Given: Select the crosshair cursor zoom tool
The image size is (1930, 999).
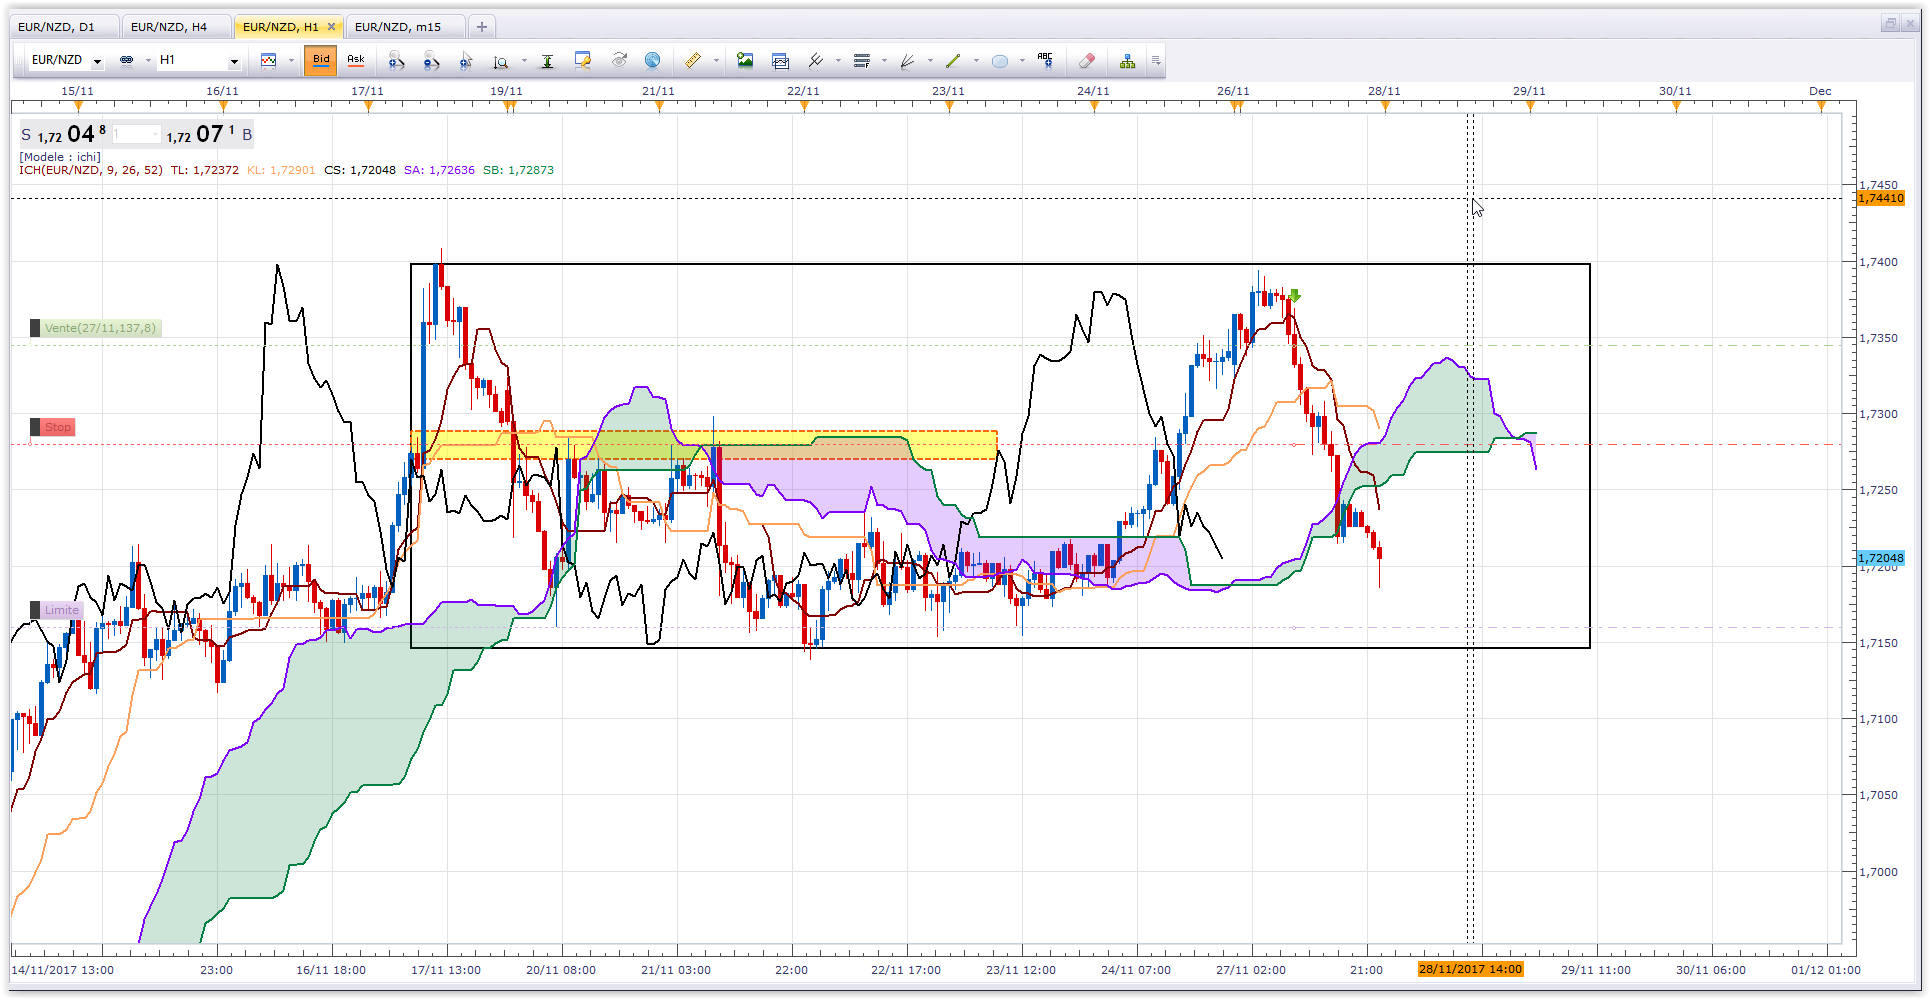Looking at the screenshot, I should [466, 61].
